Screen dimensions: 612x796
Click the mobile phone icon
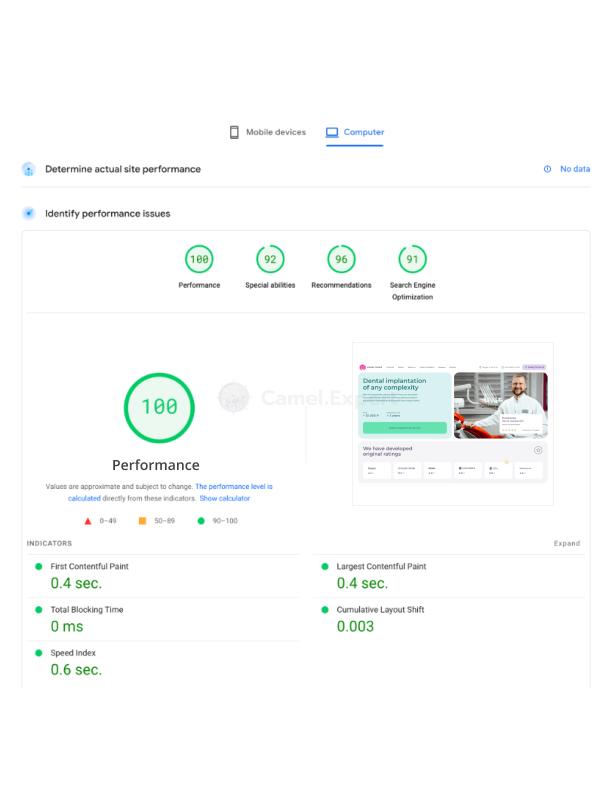tap(234, 132)
